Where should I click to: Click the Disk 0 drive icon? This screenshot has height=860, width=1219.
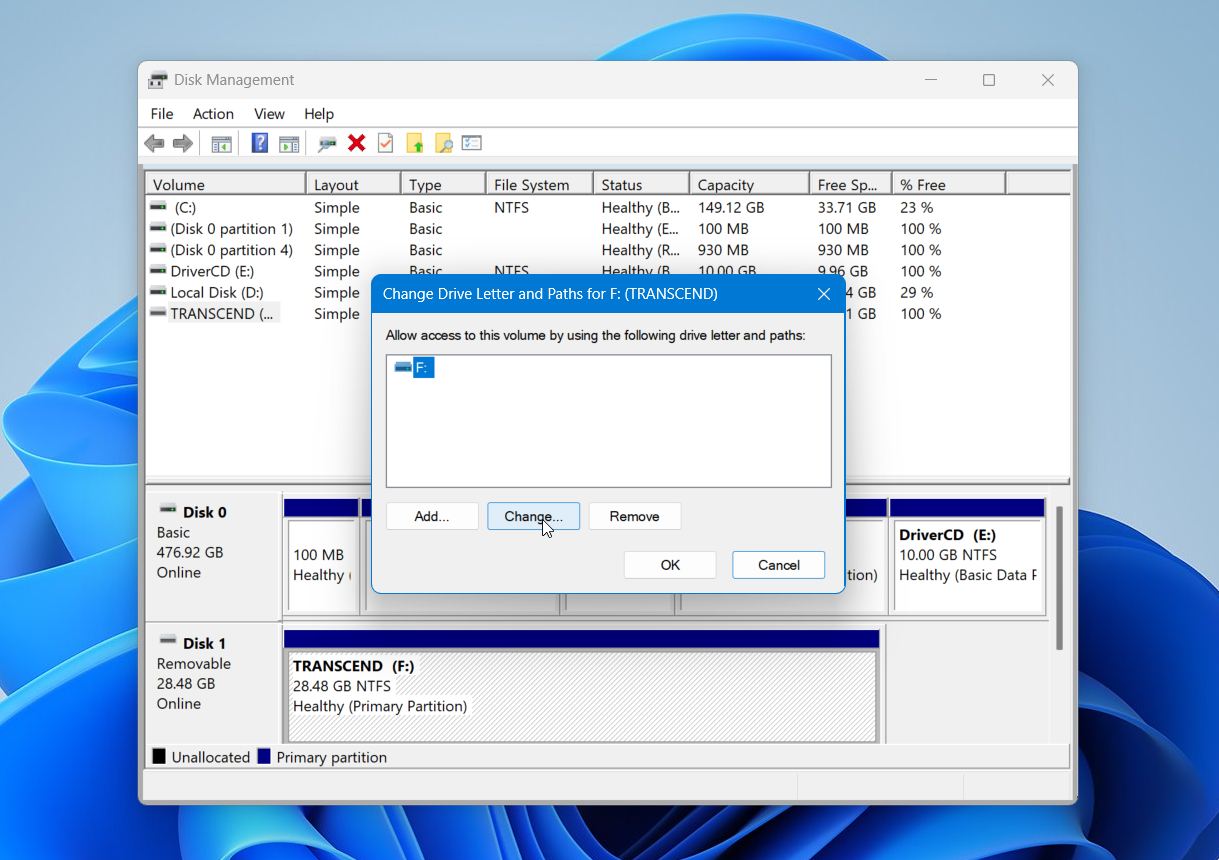click(x=168, y=510)
